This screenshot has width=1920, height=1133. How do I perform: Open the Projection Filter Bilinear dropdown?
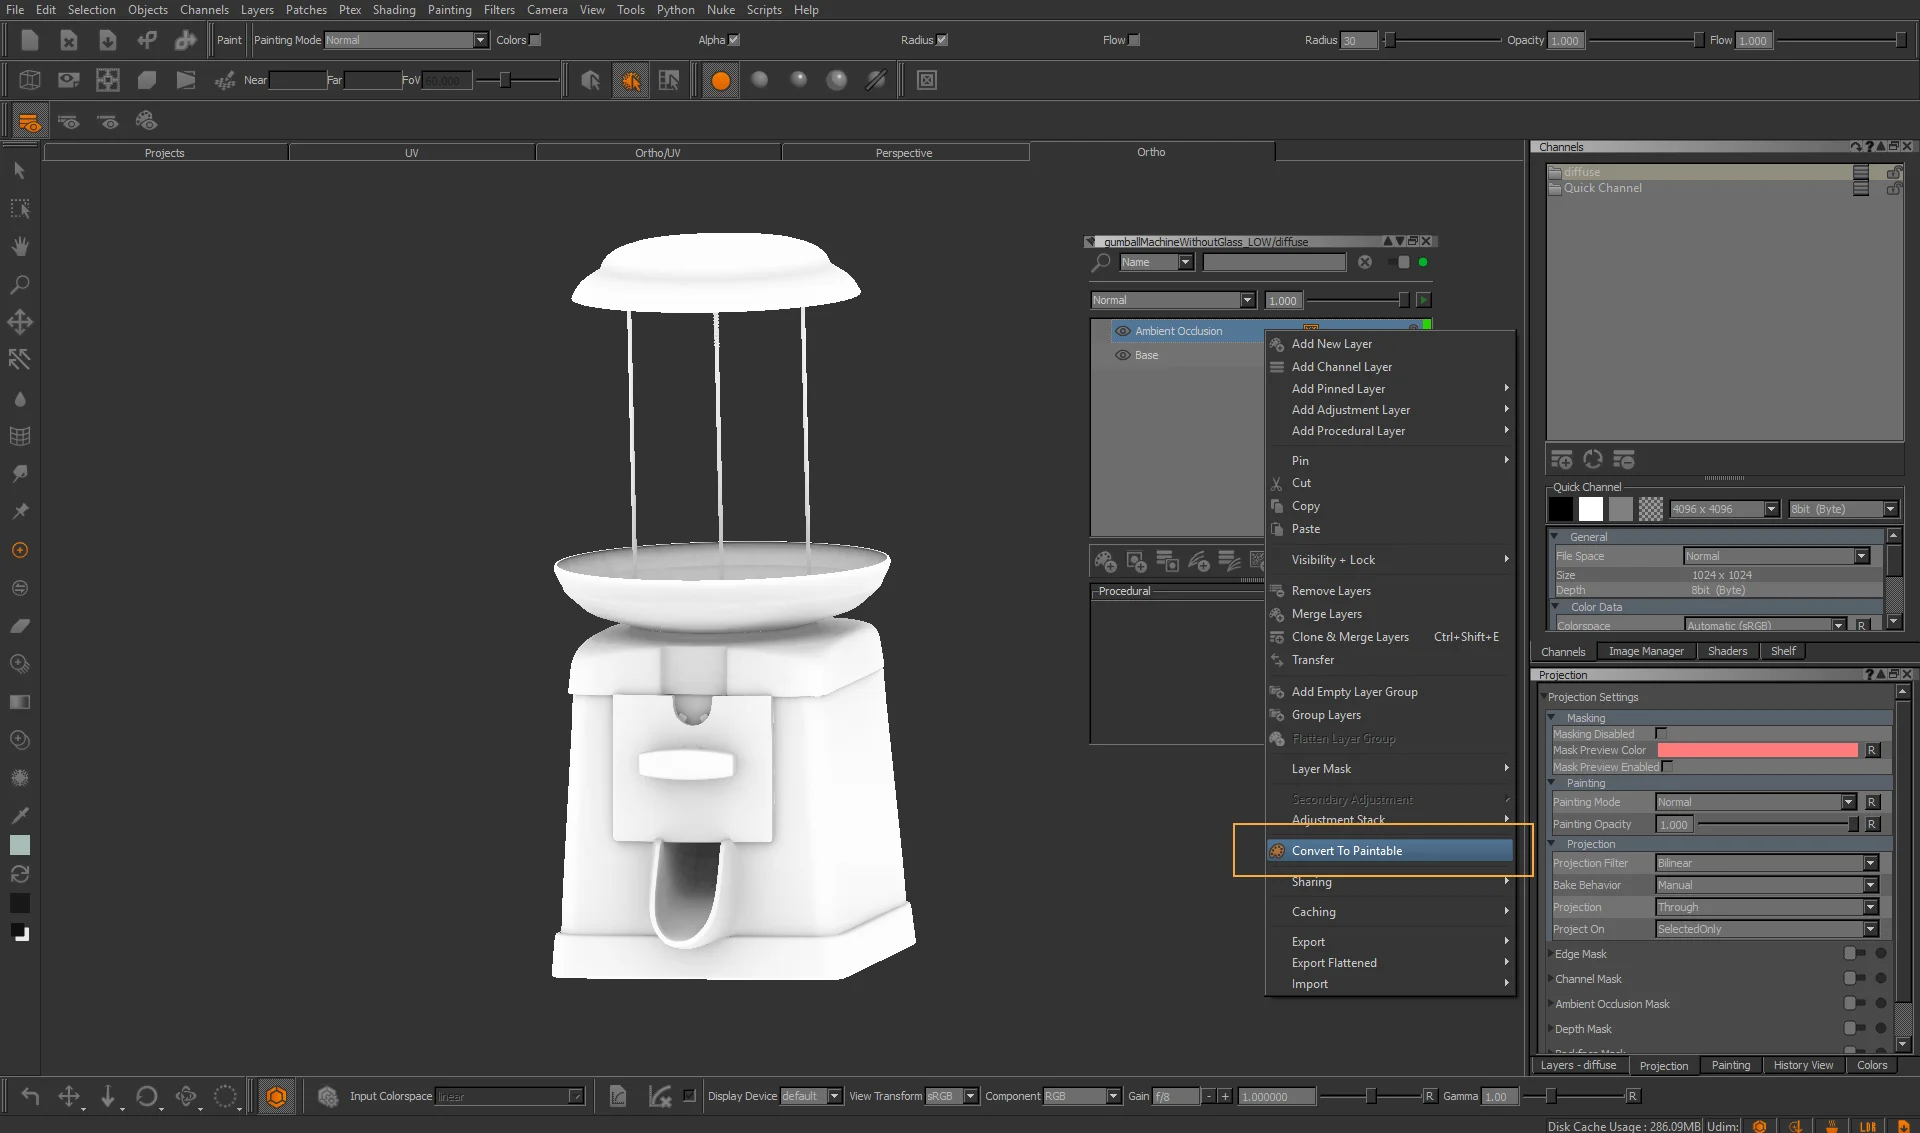tap(1767, 863)
